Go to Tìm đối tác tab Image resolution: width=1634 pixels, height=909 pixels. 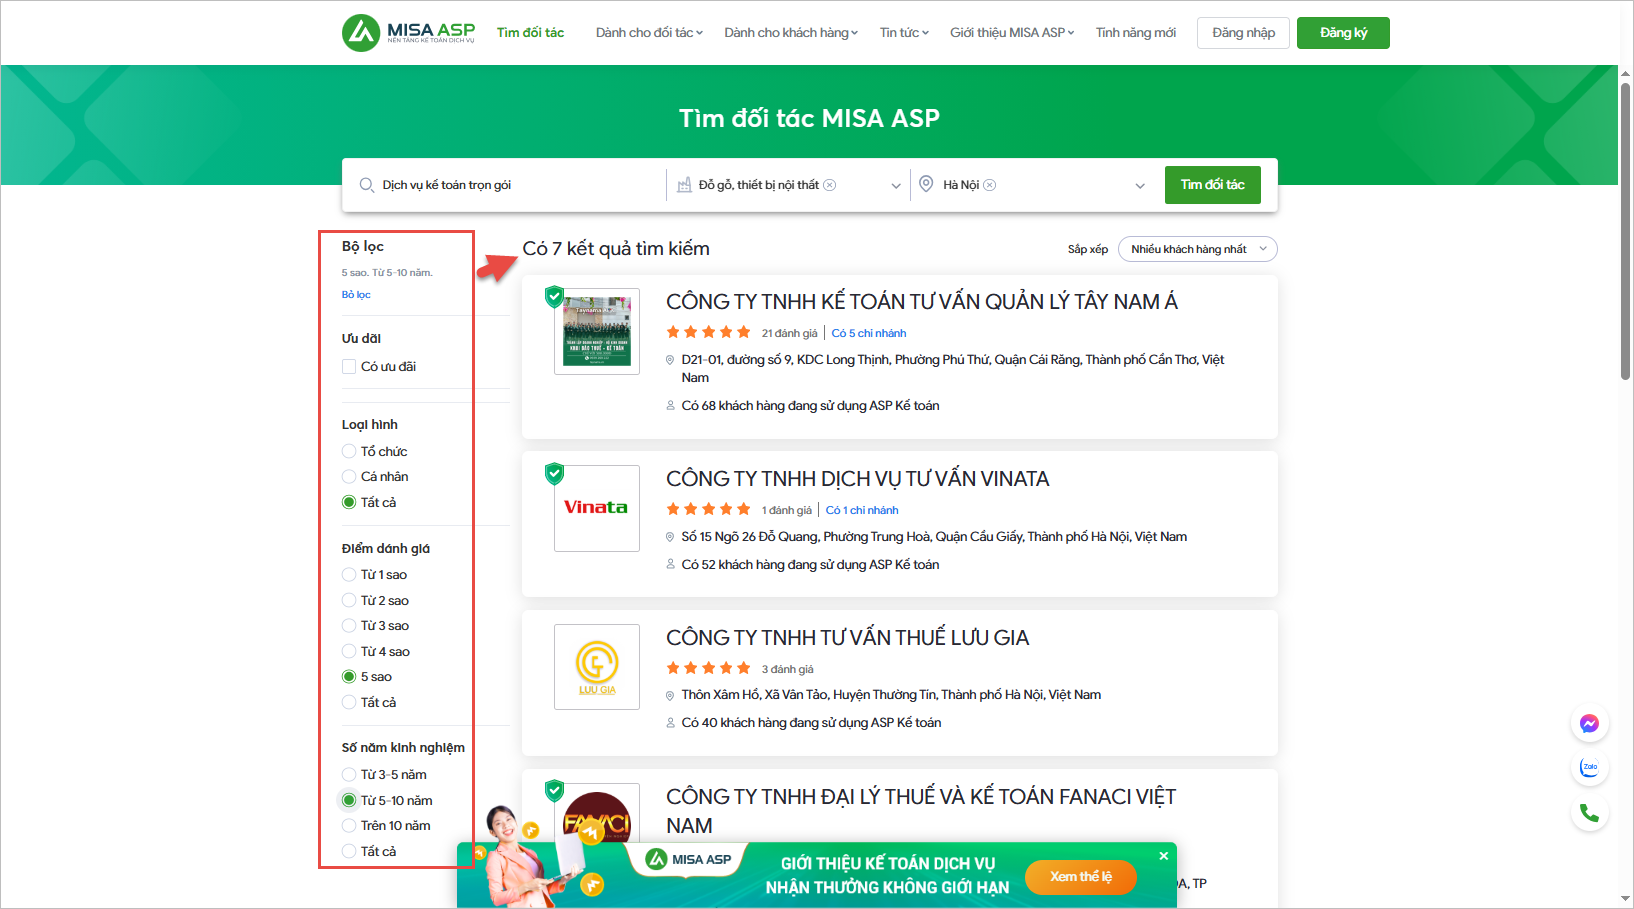(x=530, y=33)
